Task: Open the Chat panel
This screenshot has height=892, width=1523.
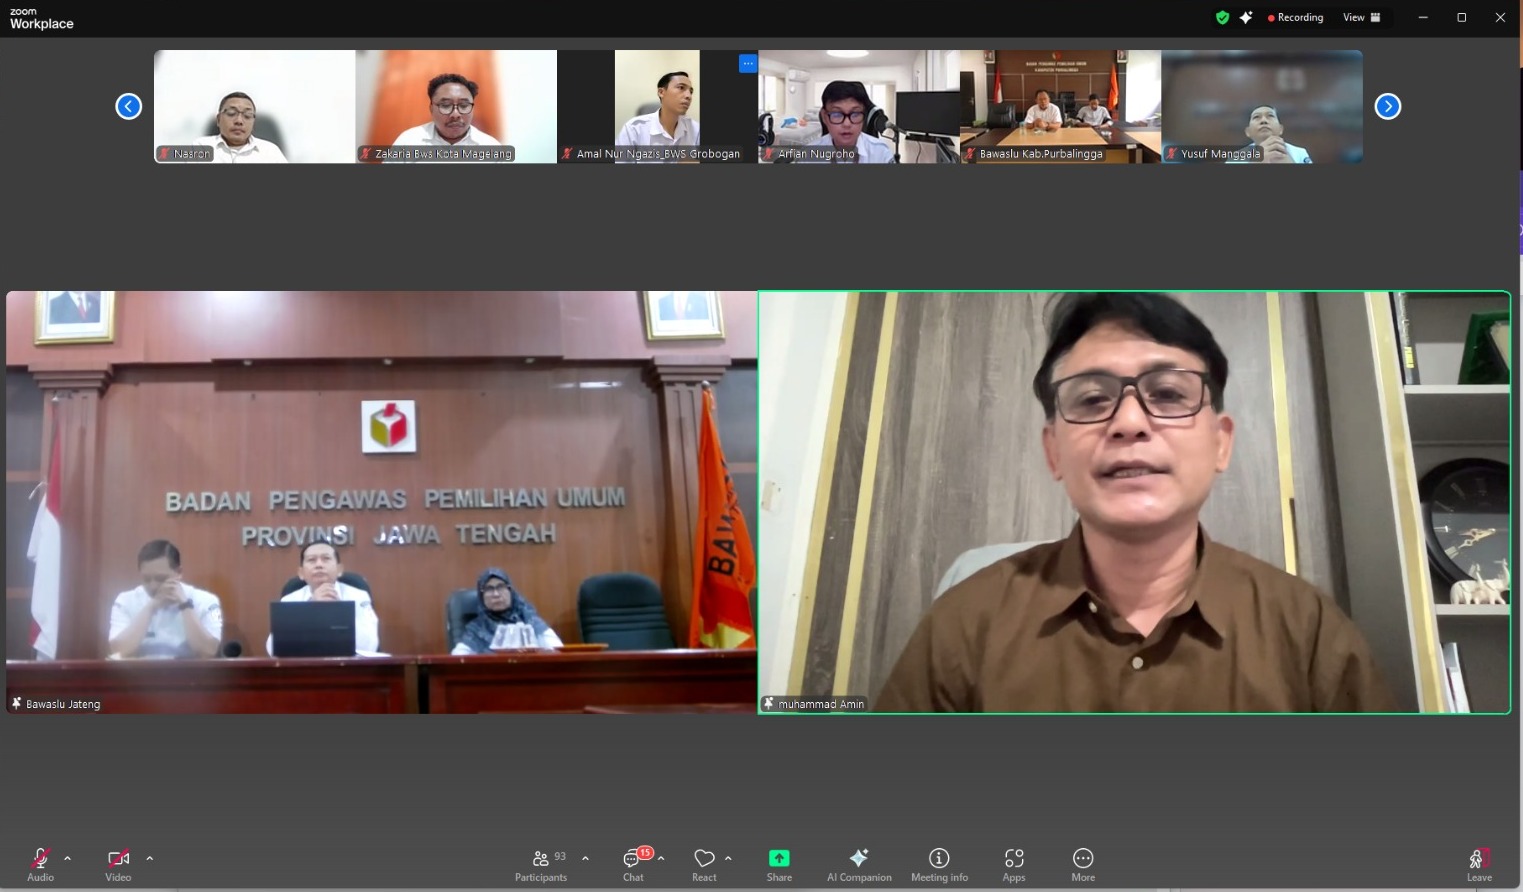Action: click(x=633, y=864)
